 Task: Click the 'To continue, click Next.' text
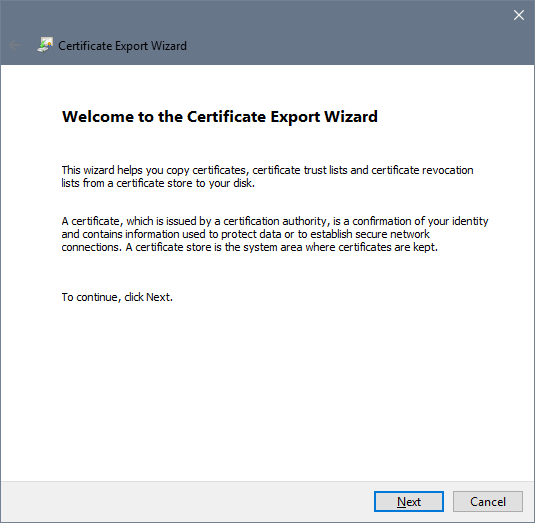[117, 297]
